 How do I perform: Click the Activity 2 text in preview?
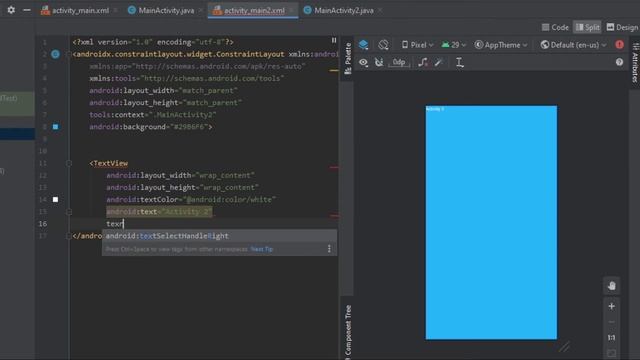(x=435, y=109)
